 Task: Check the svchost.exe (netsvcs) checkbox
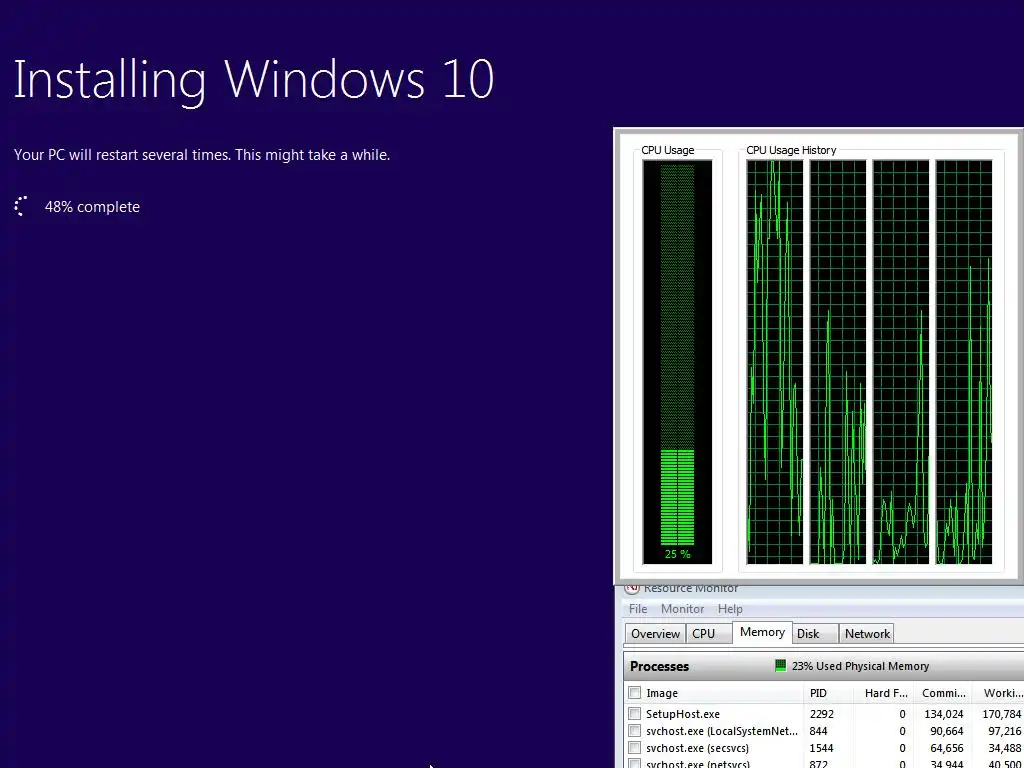click(634, 763)
